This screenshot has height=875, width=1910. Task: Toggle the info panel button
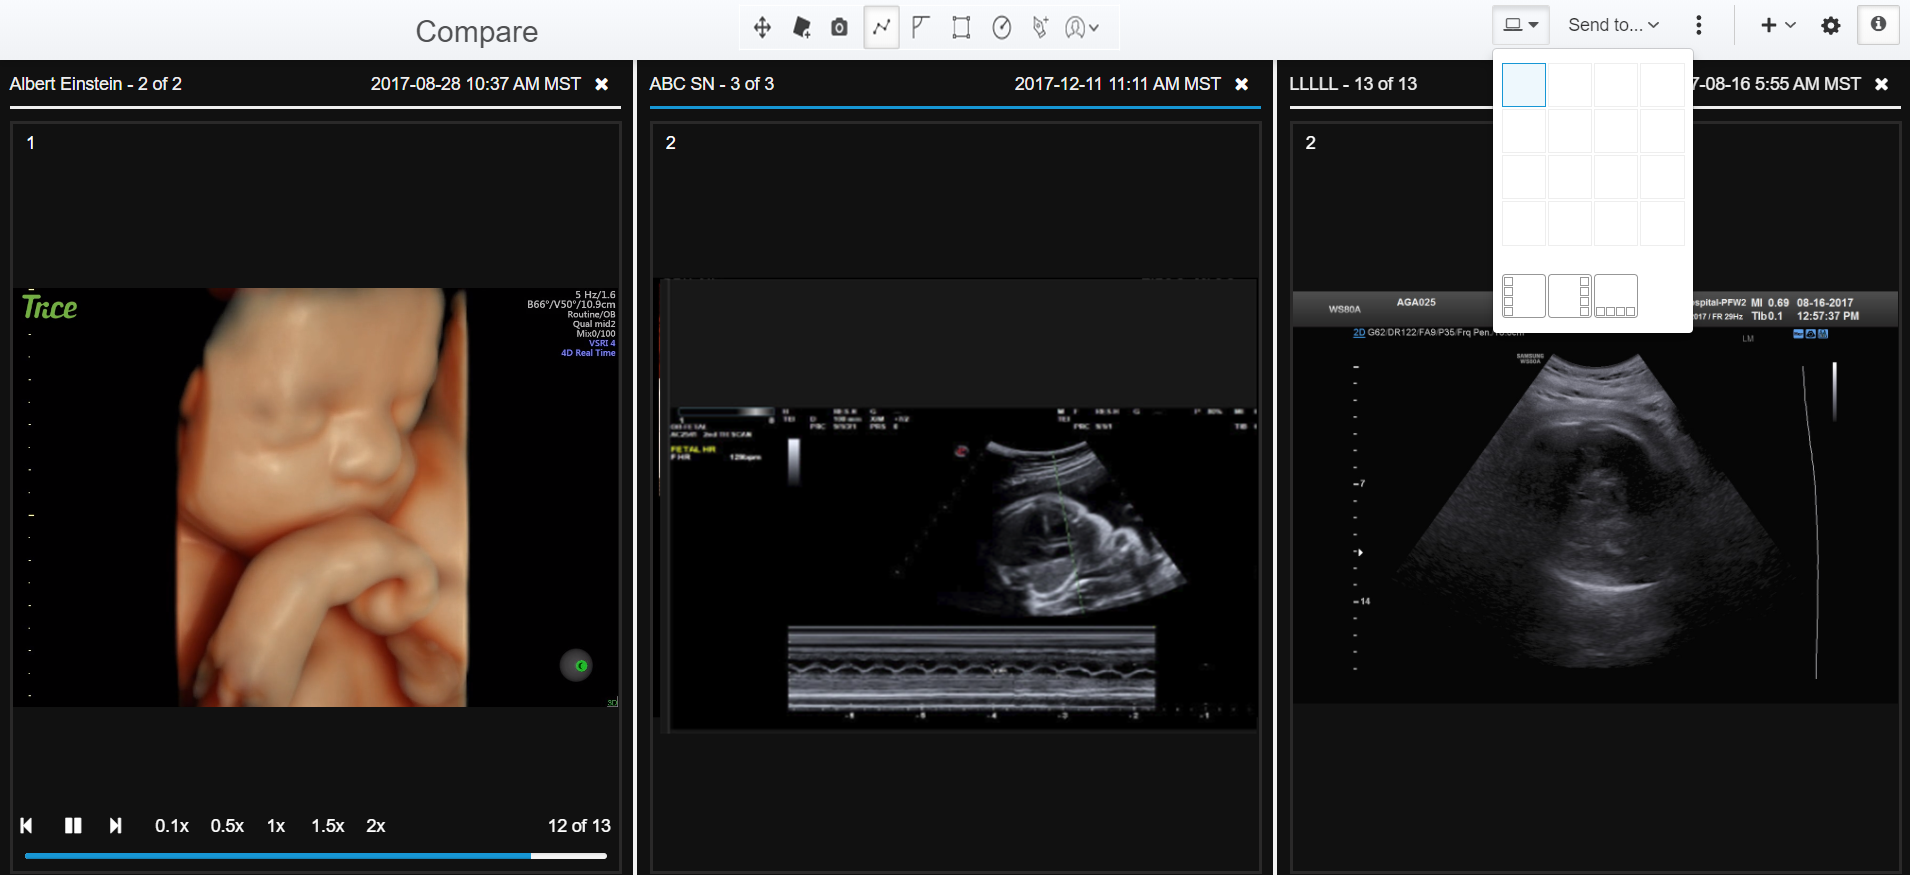pyautogui.click(x=1878, y=25)
